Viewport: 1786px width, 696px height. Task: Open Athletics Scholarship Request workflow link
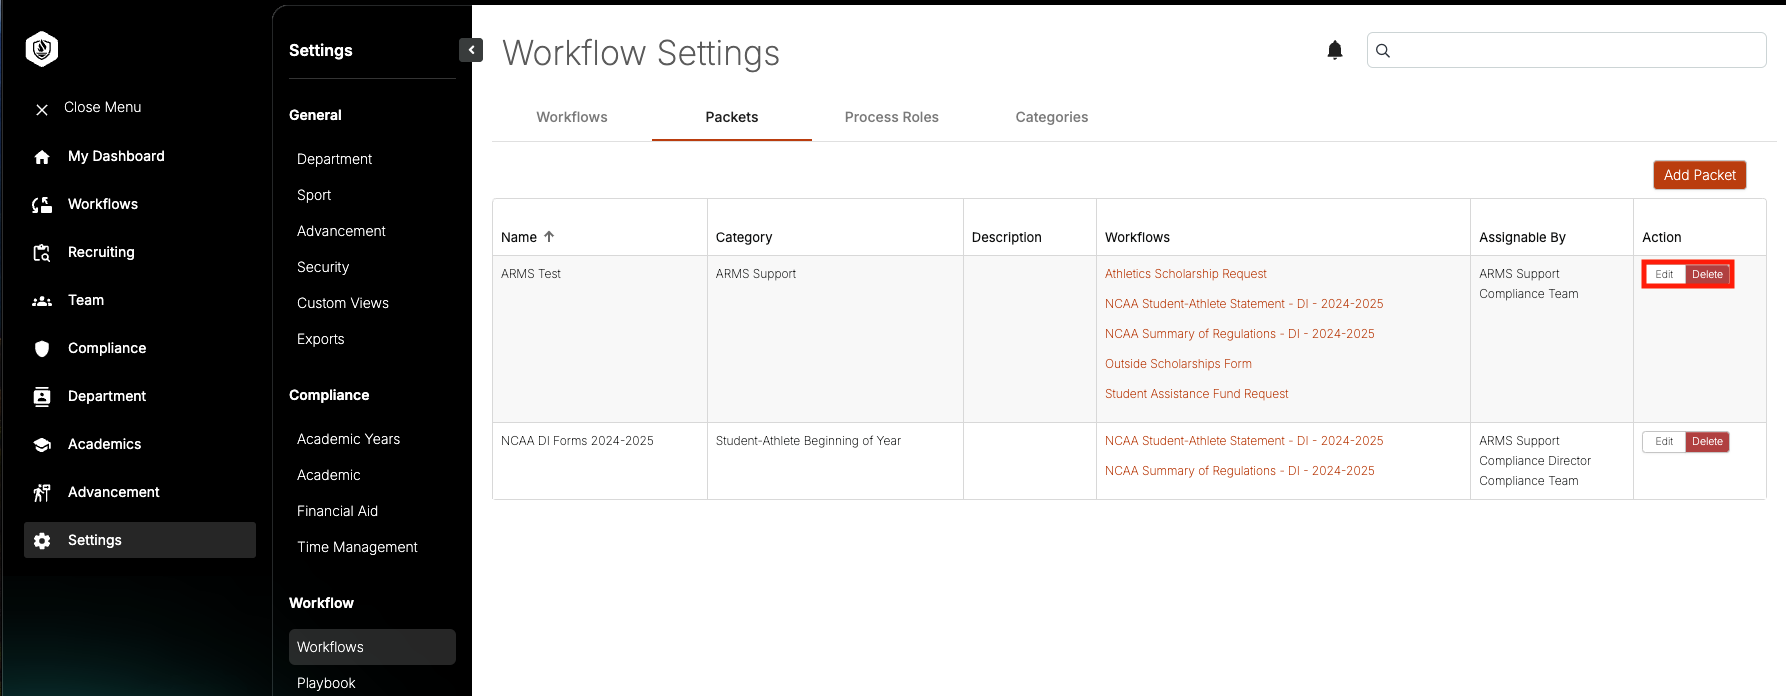click(x=1185, y=274)
